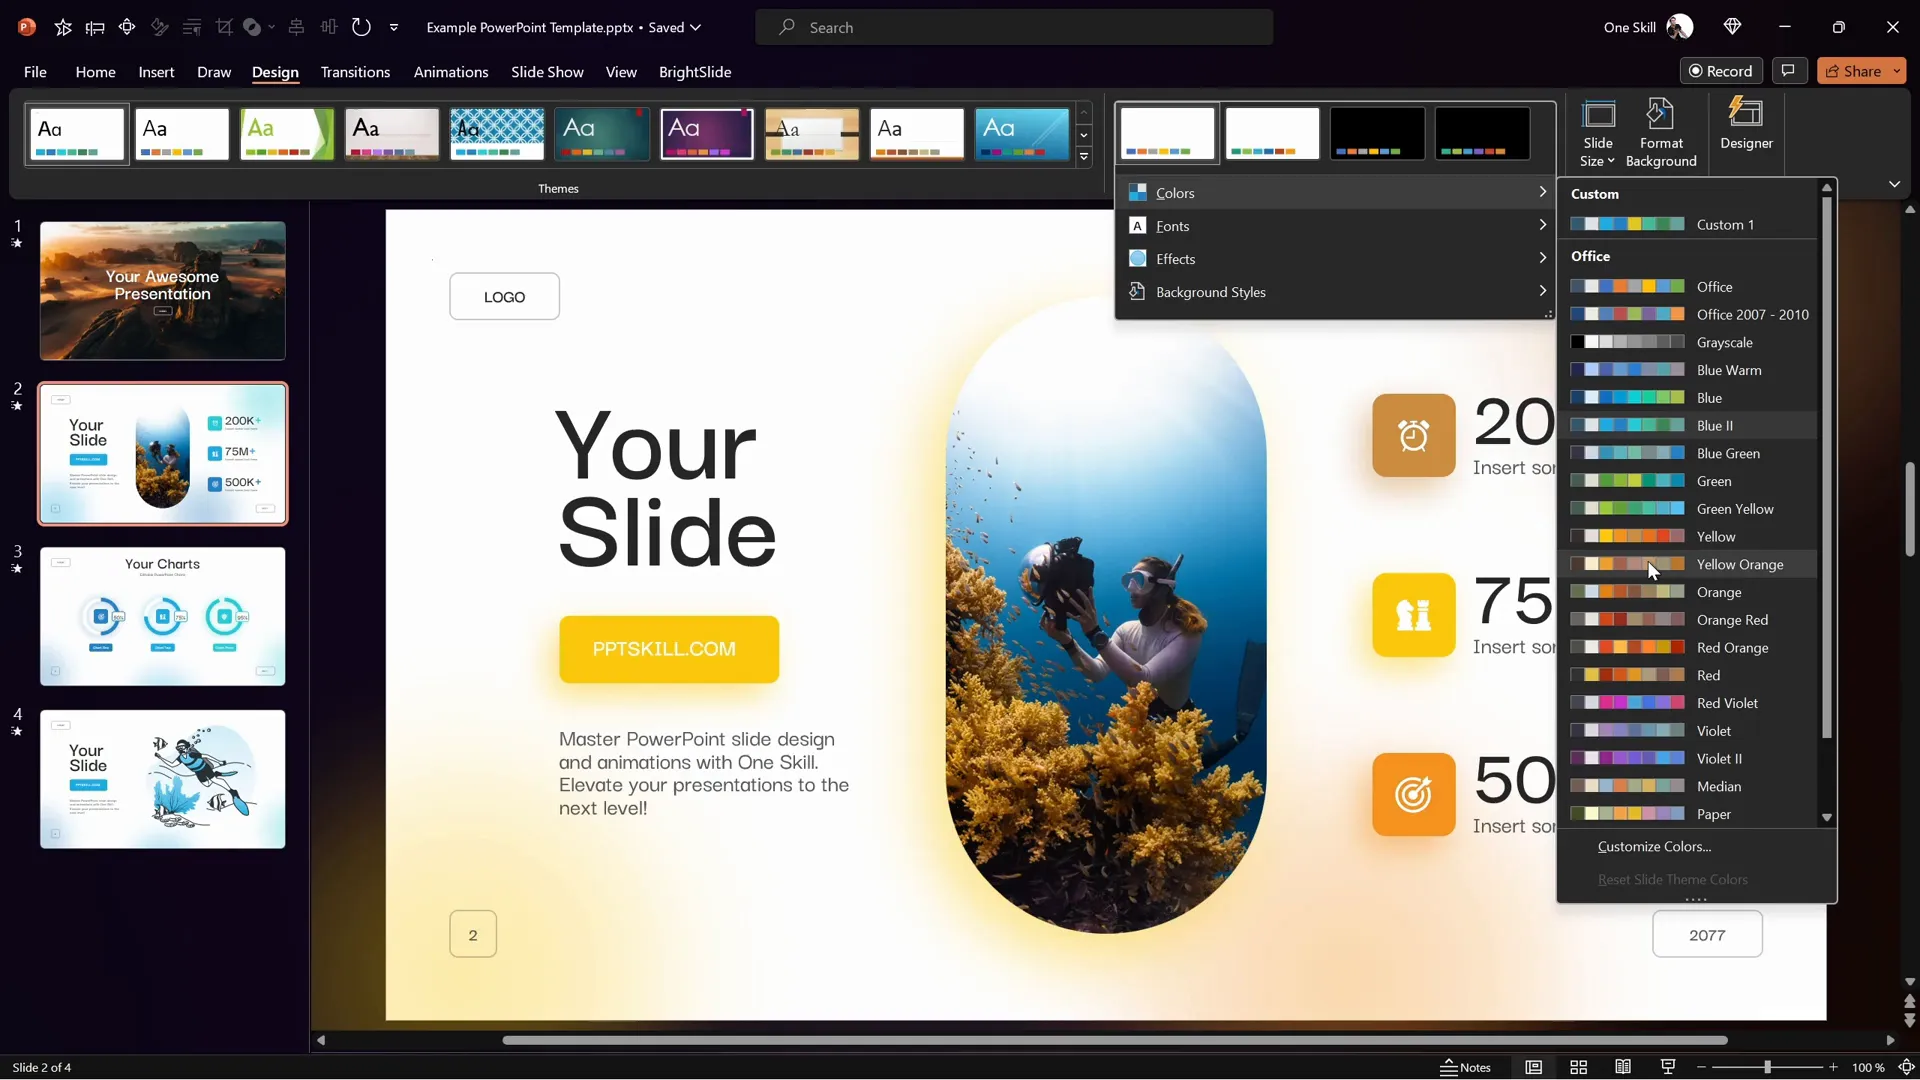Select the first black variant thumbnail
Image resolution: width=1920 pixels, height=1080 pixels.
point(1377,134)
